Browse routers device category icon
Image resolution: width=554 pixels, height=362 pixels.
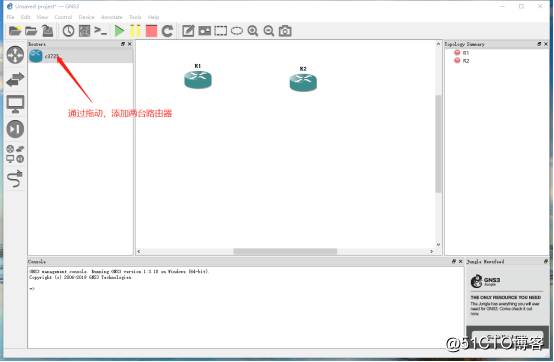[x=15, y=55]
